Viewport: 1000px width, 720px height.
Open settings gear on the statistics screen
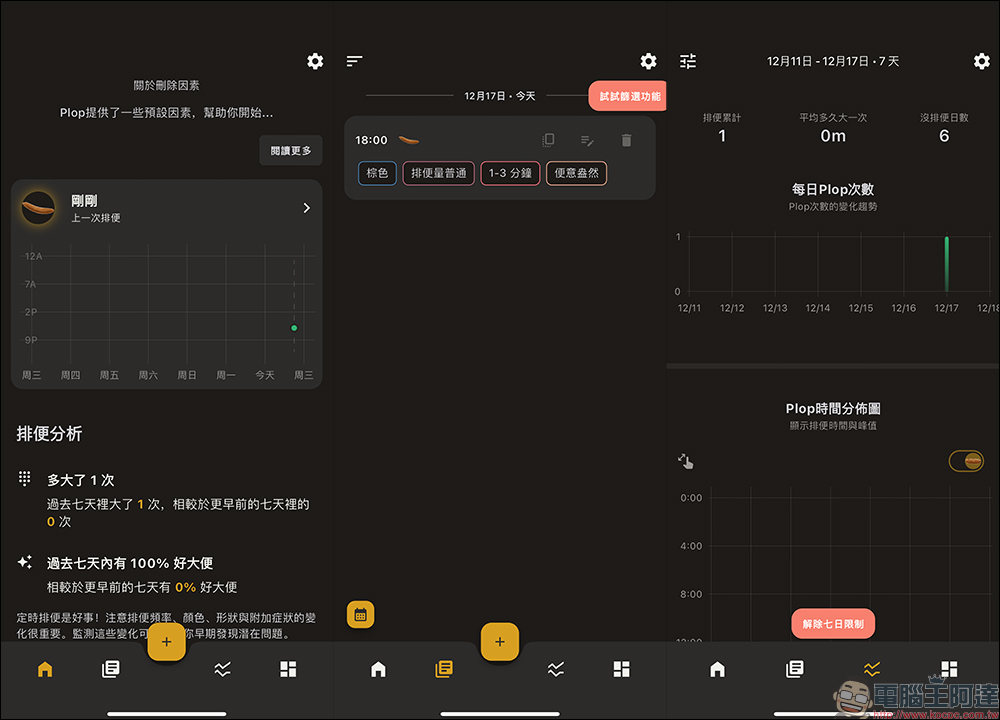[982, 61]
